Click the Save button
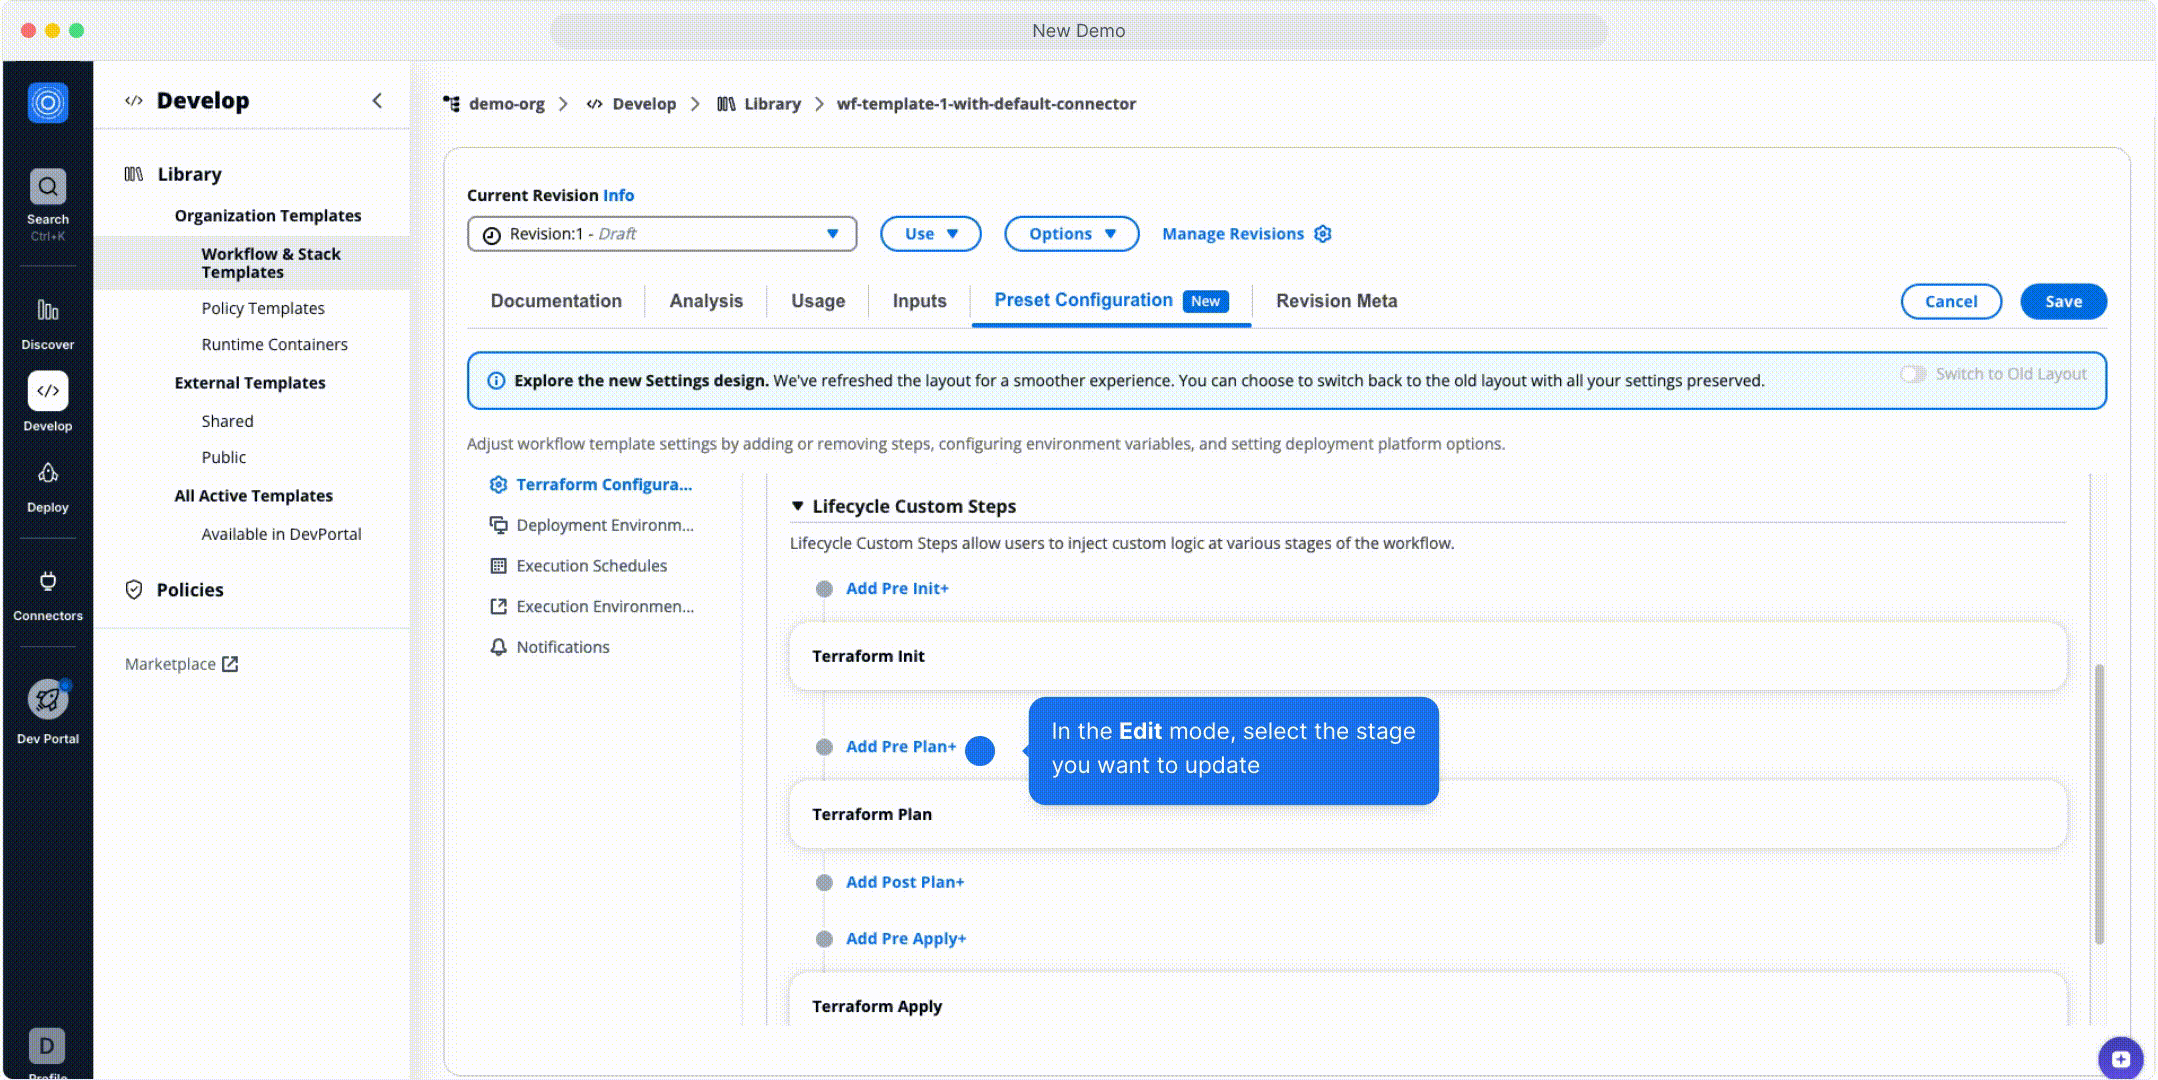The width and height of the screenshot is (2158, 1080). click(x=2063, y=301)
